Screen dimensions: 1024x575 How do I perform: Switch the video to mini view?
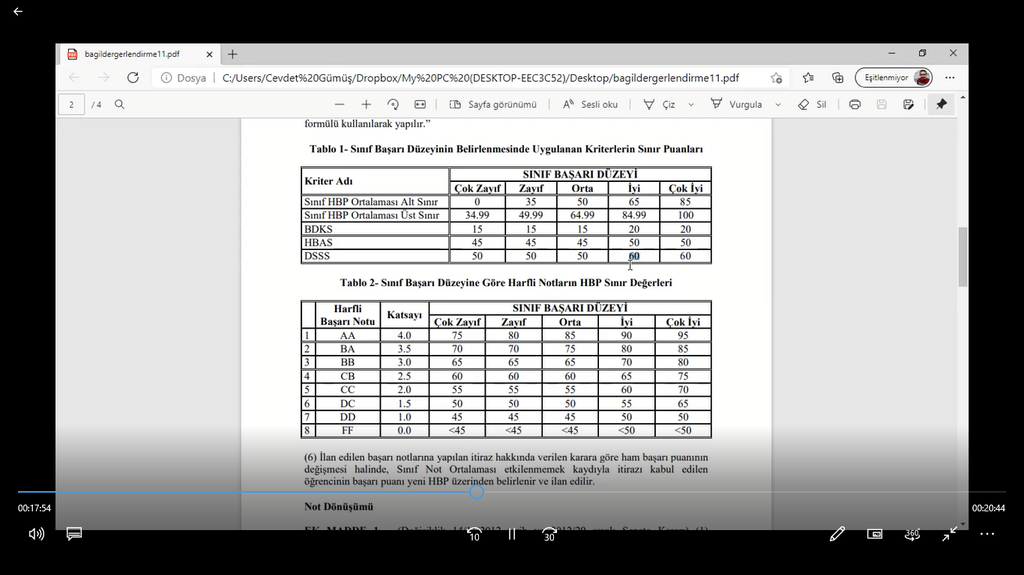tap(874, 534)
